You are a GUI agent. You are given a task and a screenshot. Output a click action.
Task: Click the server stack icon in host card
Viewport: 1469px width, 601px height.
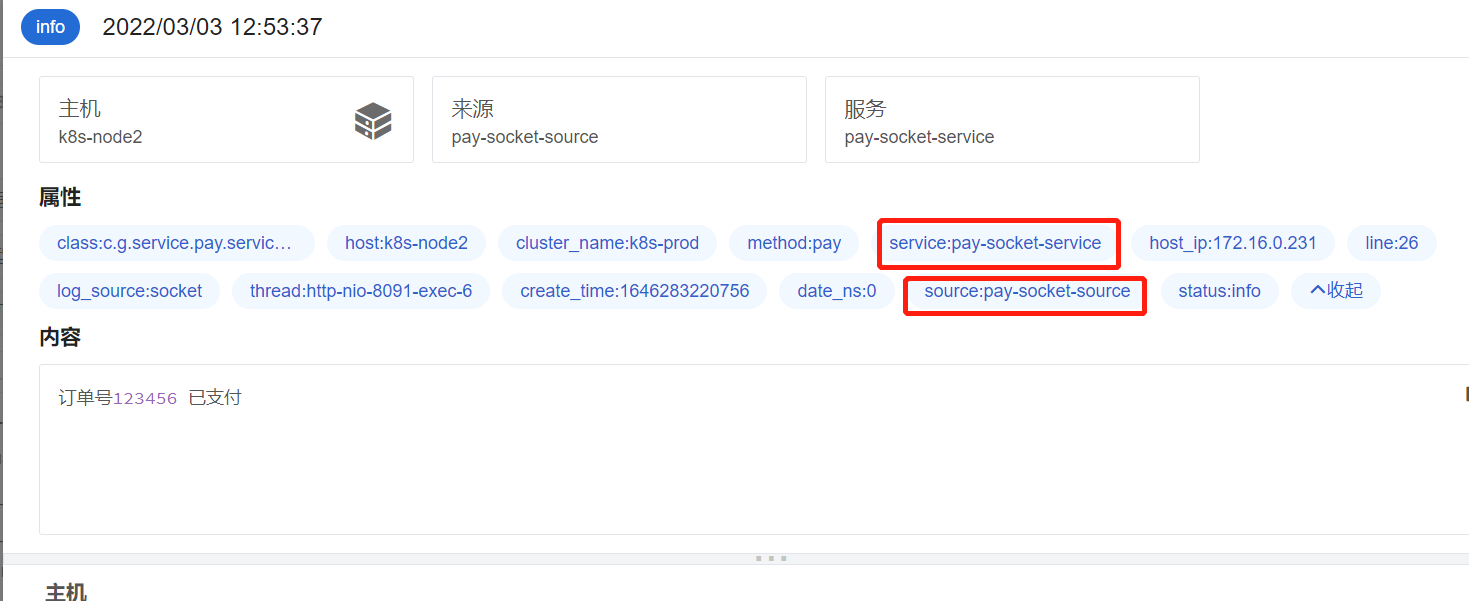point(373,121)
